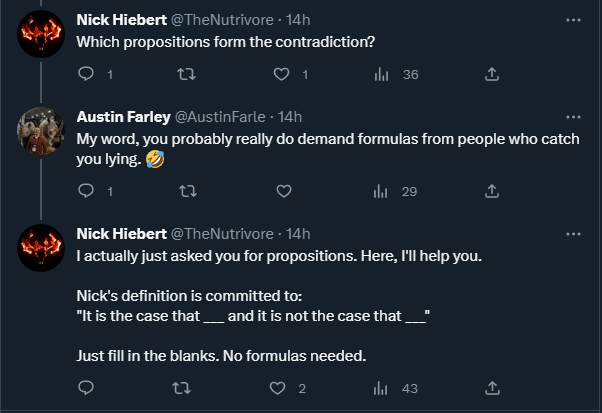Reply to Nick's last tweet
This screenshot has width=602, height=413.
pyautogui.click(x=86, y=387)
